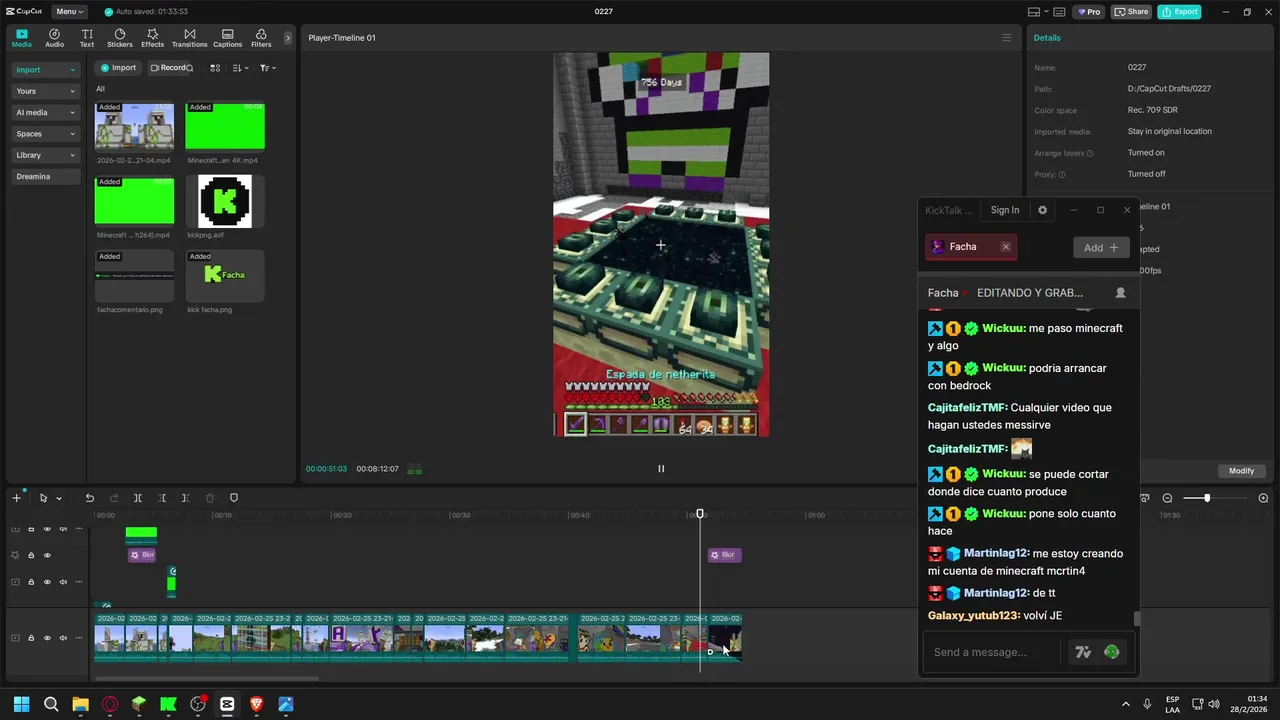Toggle lock on the main video track

(x=31, y=638)
